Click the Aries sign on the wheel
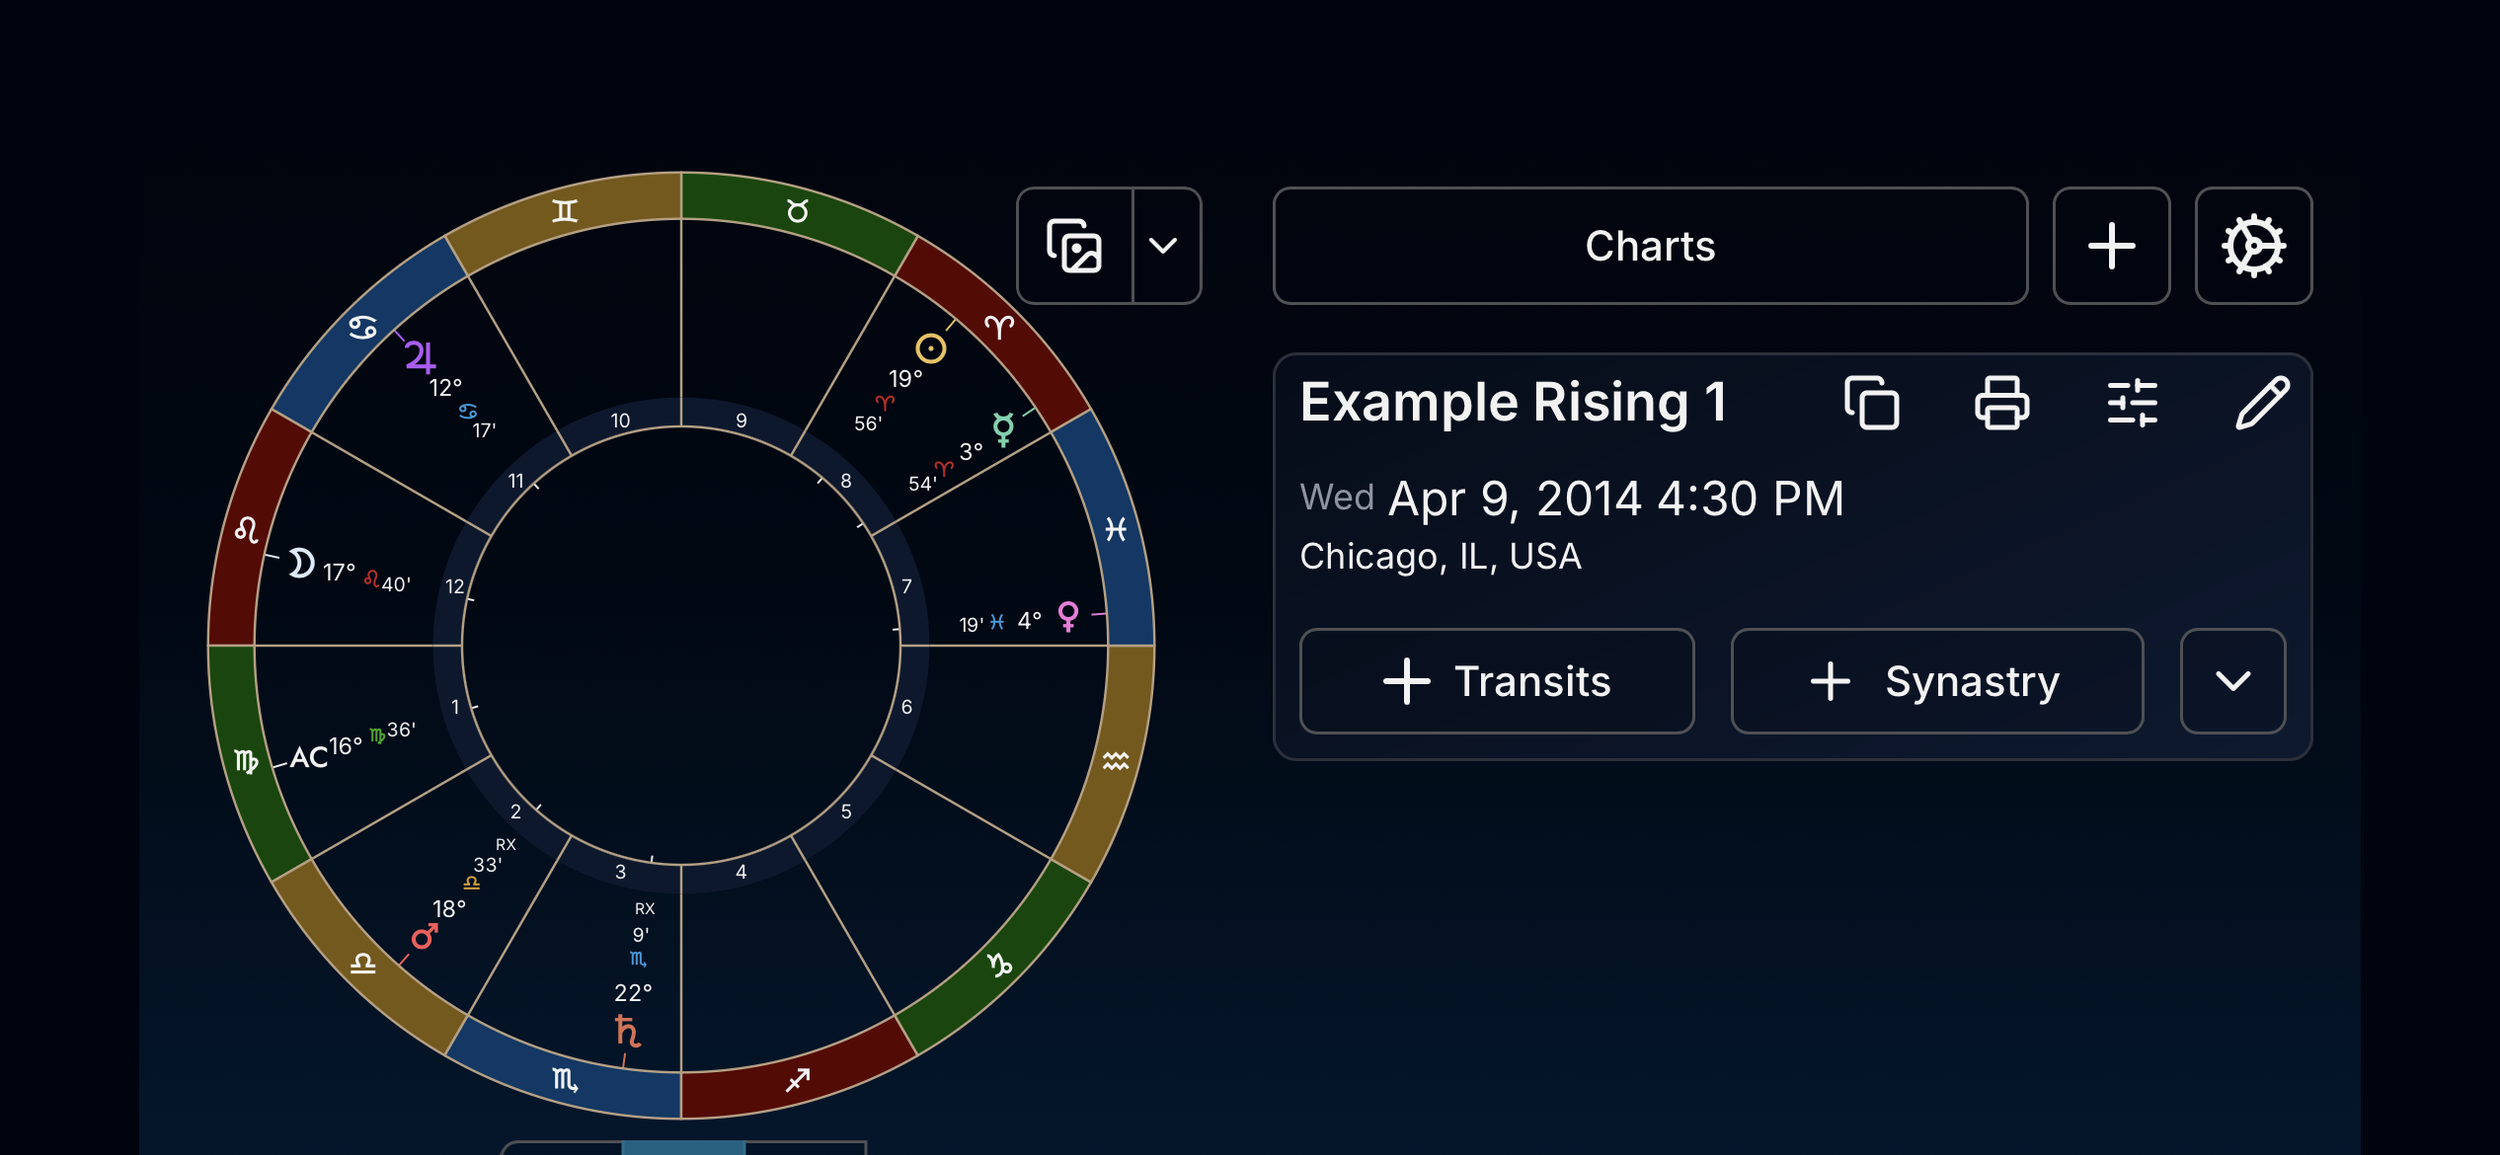The height and width of the screenshot is (1155, 2500). 999,327
